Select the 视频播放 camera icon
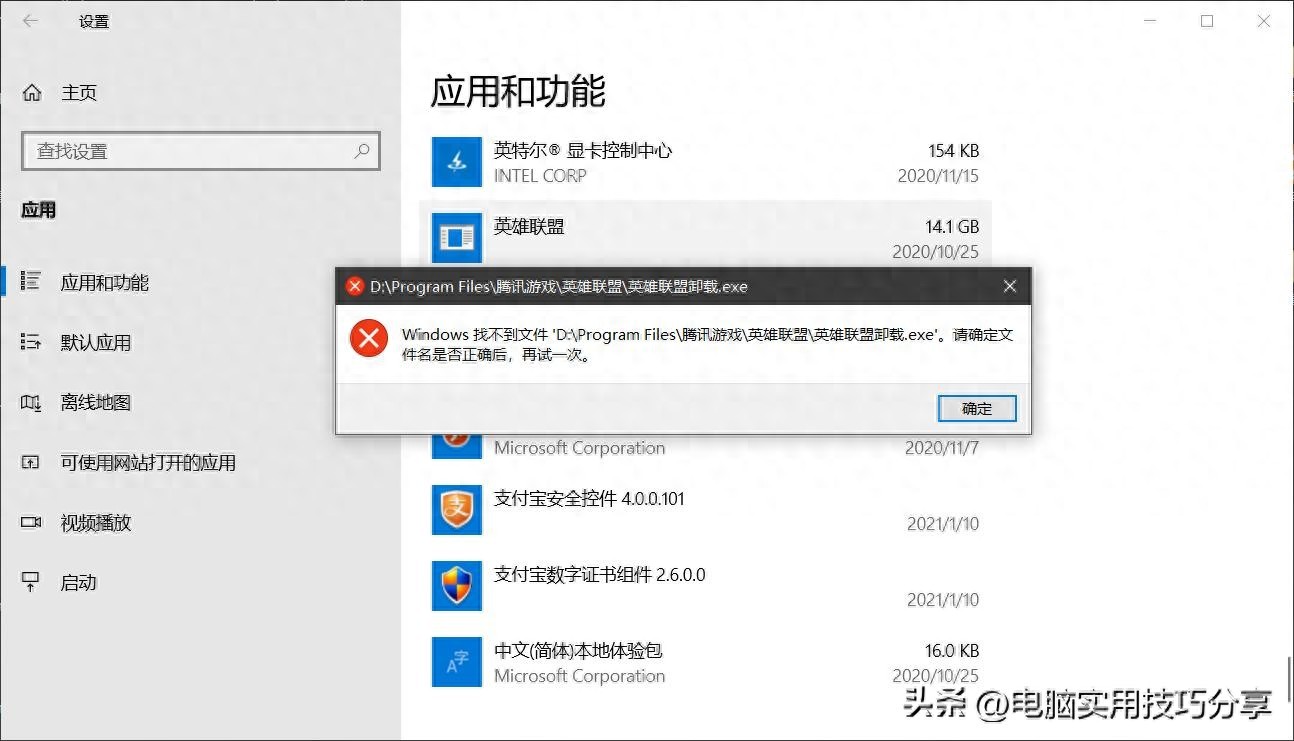This screenshot has height=741, width=1294. coord(31,522)
